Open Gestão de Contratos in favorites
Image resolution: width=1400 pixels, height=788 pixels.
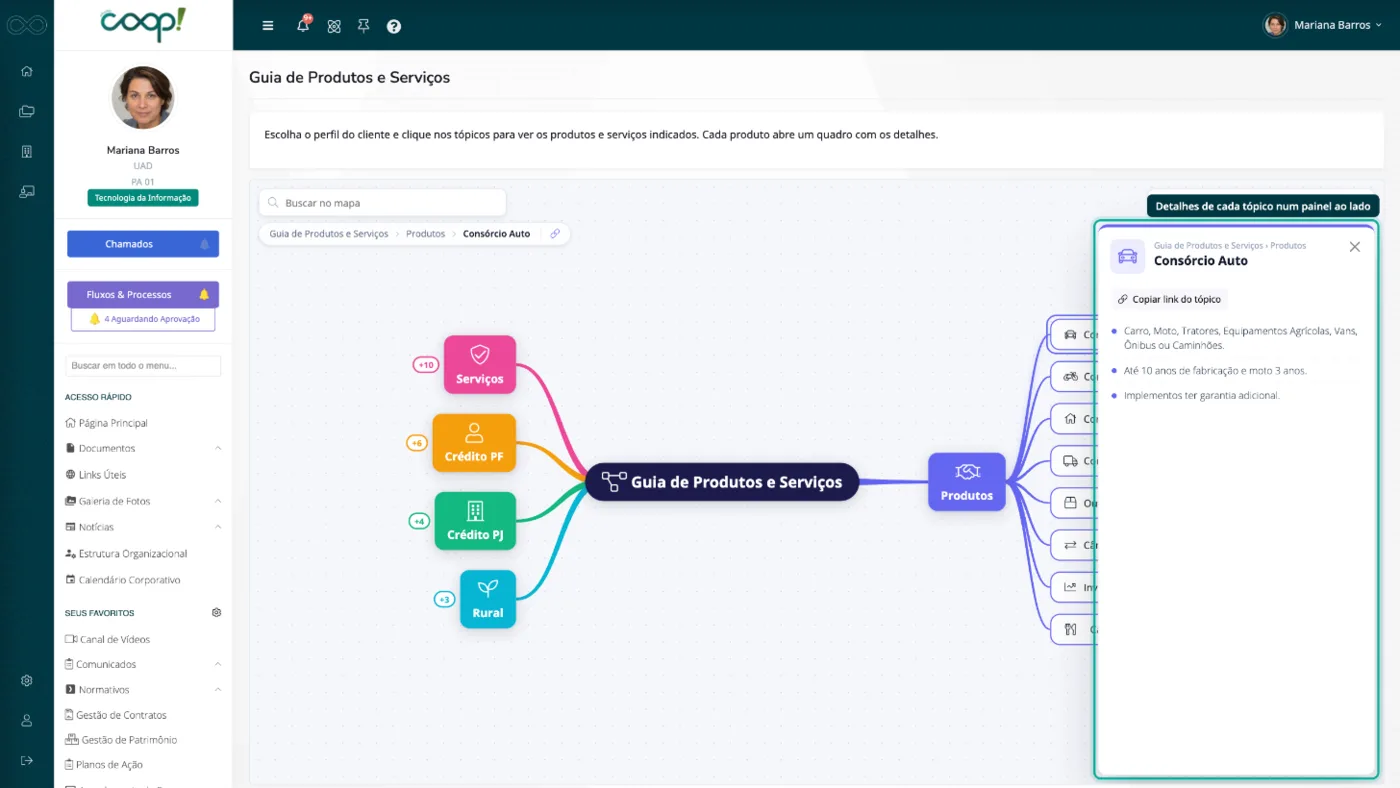click(x=116, y=715)
